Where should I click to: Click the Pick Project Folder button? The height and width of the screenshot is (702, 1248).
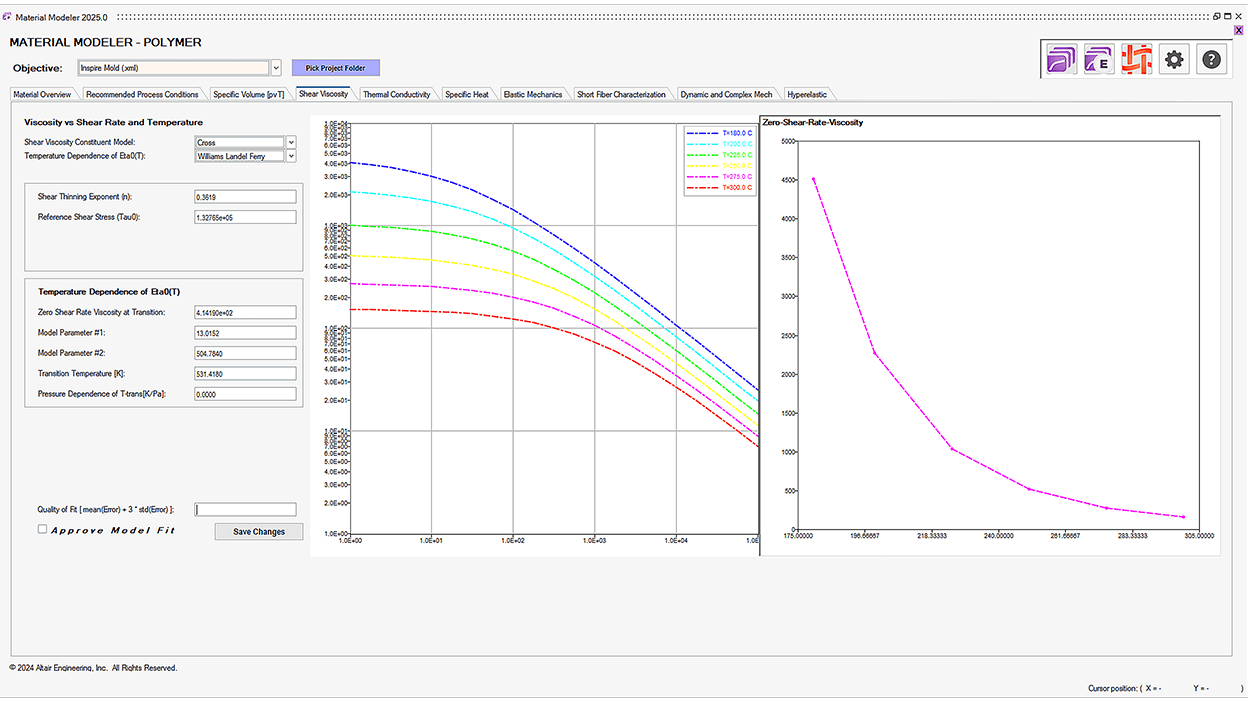coord(336,68)
